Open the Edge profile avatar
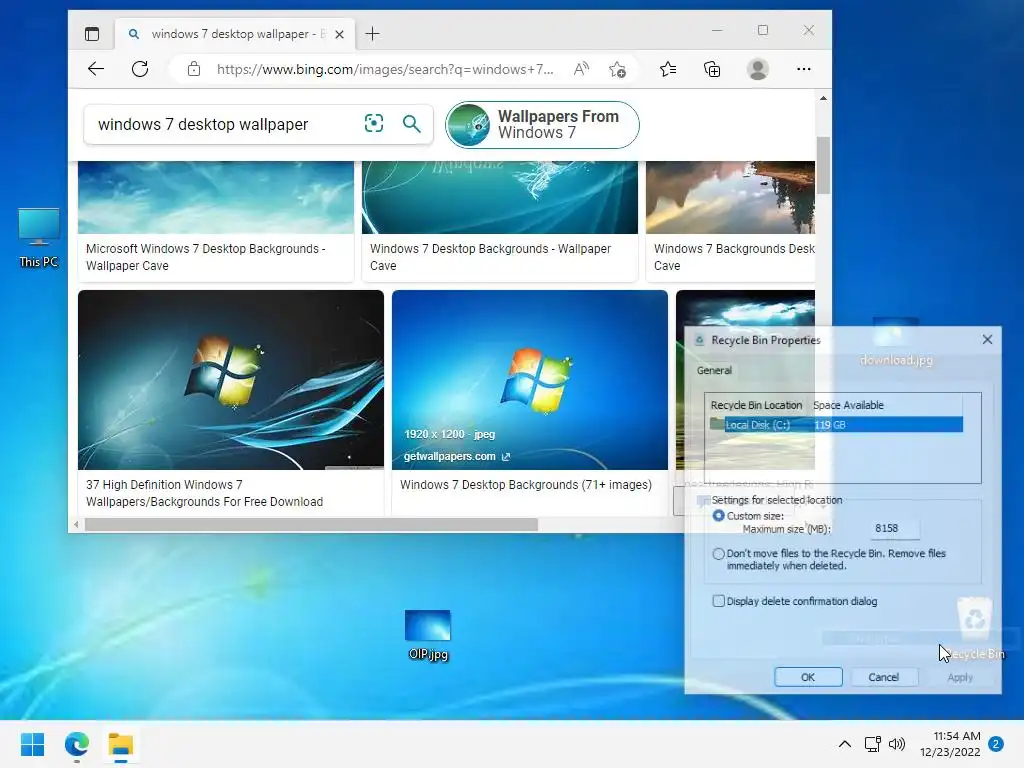This screenshot has width=1024, height=768. click(758, 69)
